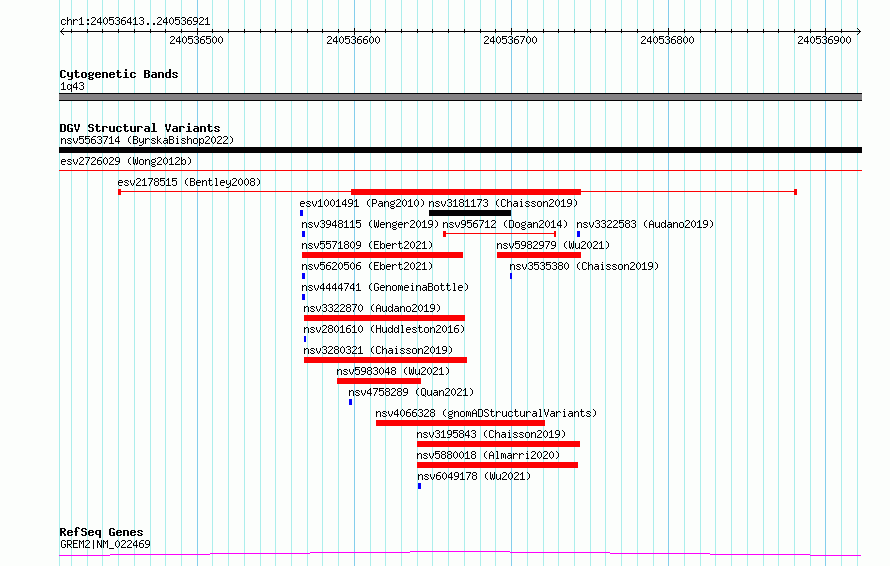Click blue marker under nsv5620506

click(x=304, y=276)
